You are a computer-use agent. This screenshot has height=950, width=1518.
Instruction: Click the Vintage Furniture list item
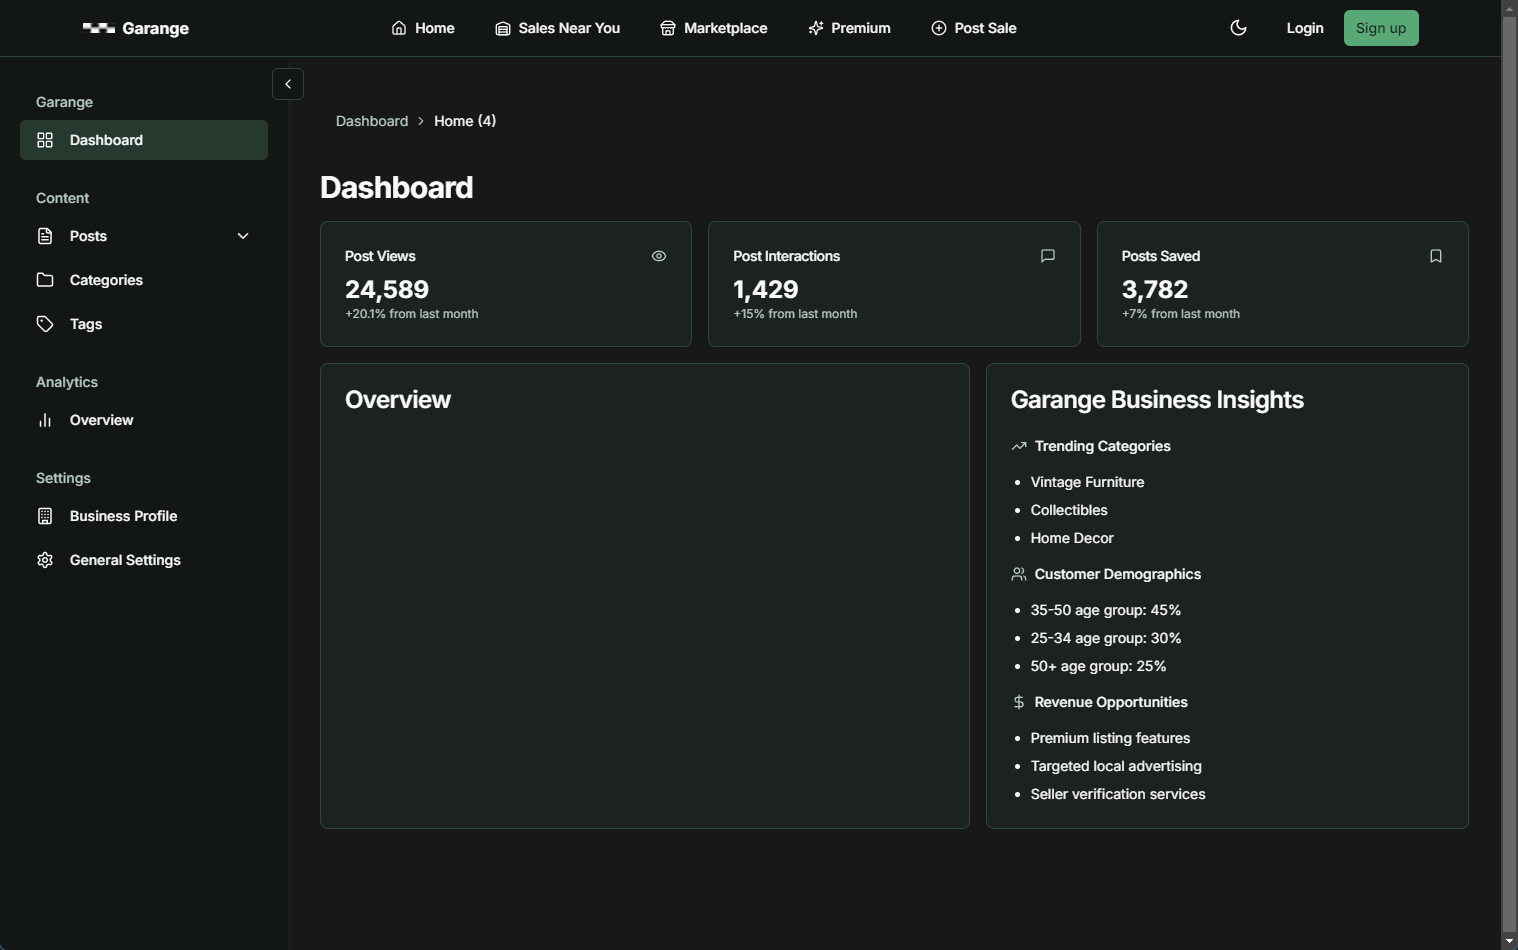1087,482
